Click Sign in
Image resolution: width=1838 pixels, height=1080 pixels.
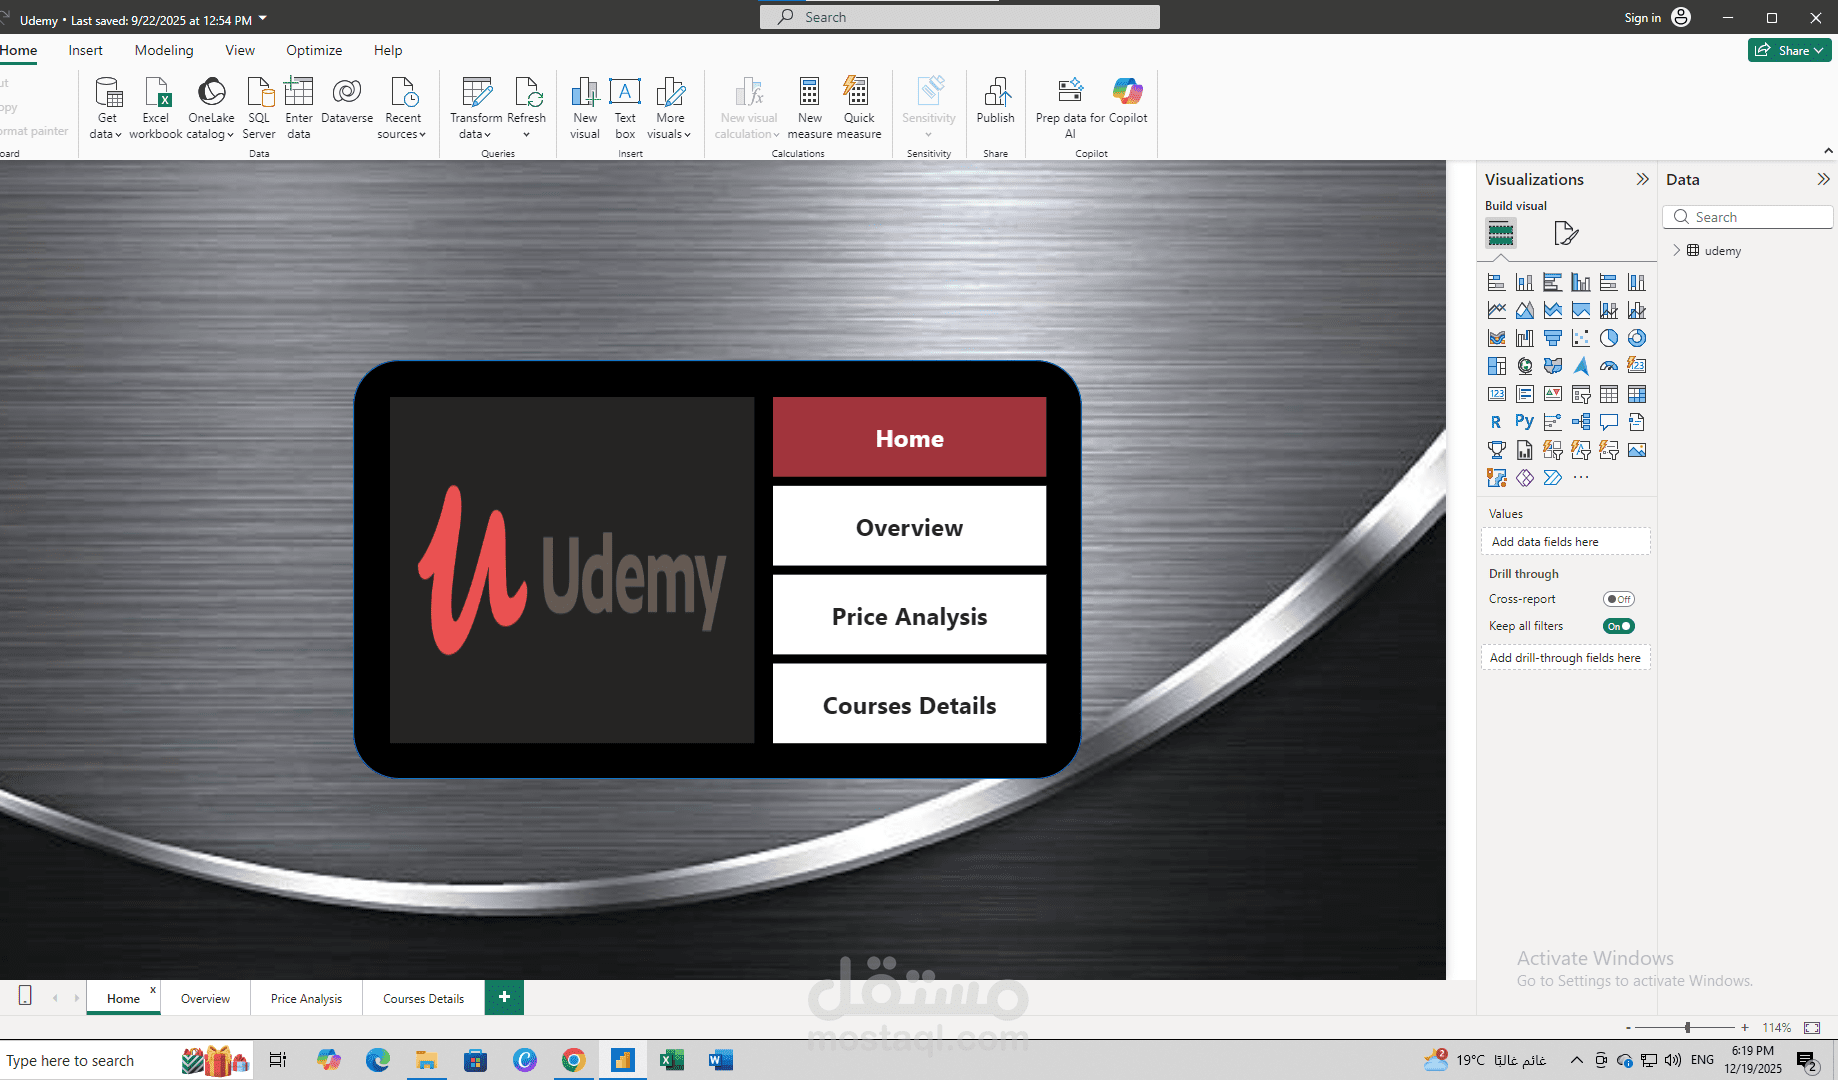[x=1657, y=17]
